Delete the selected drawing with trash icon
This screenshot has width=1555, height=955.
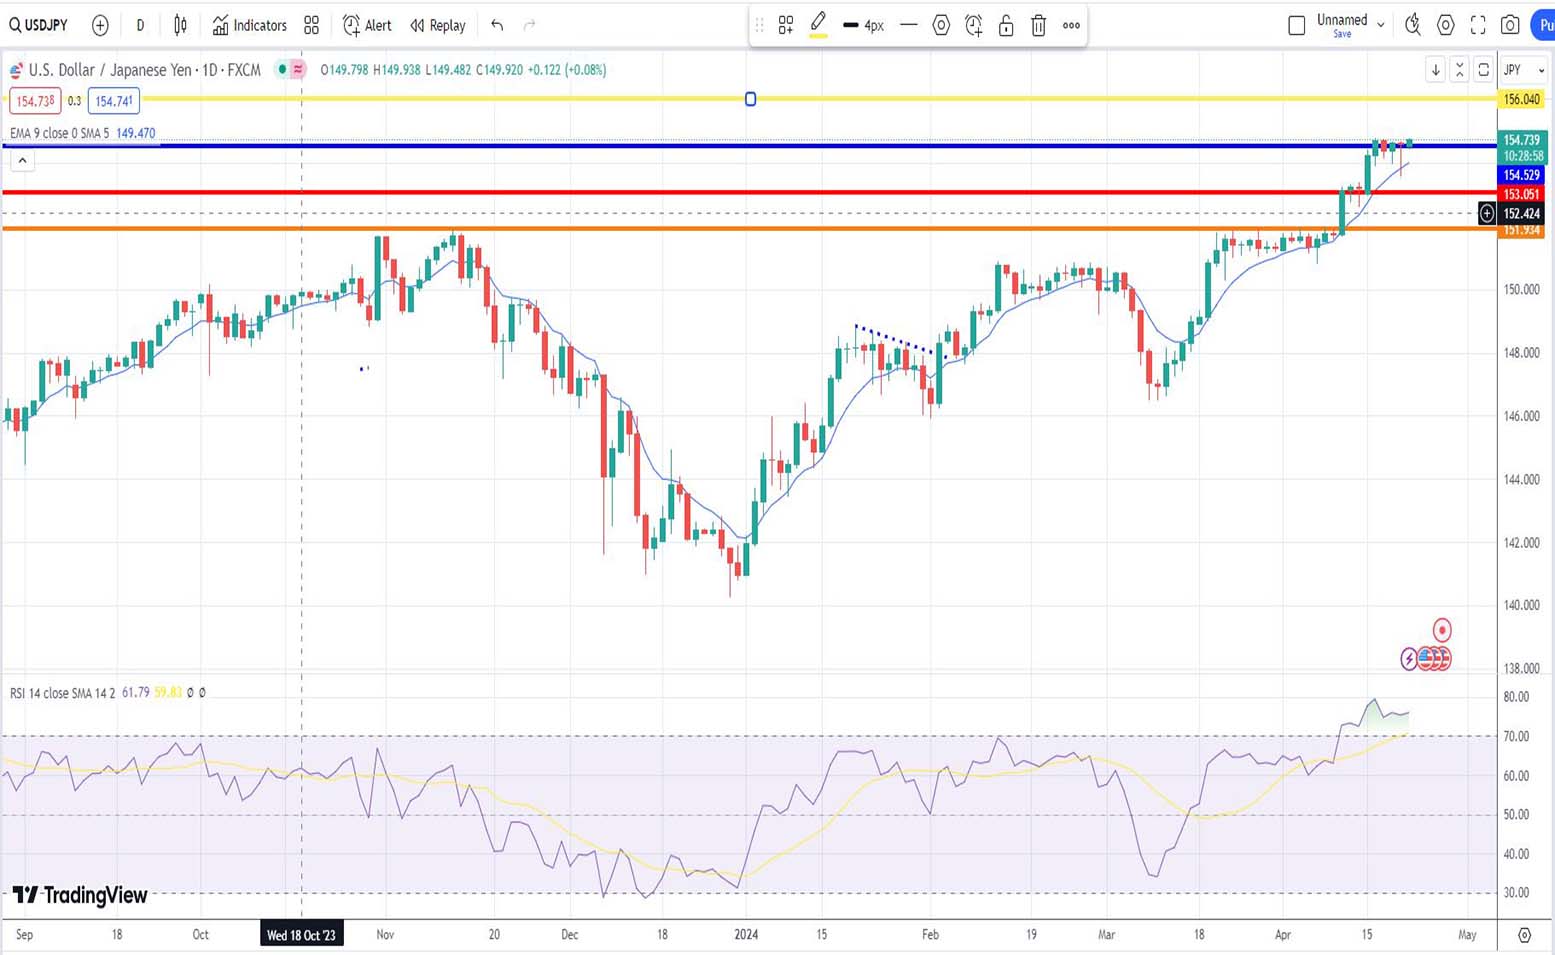[1038, 25]
